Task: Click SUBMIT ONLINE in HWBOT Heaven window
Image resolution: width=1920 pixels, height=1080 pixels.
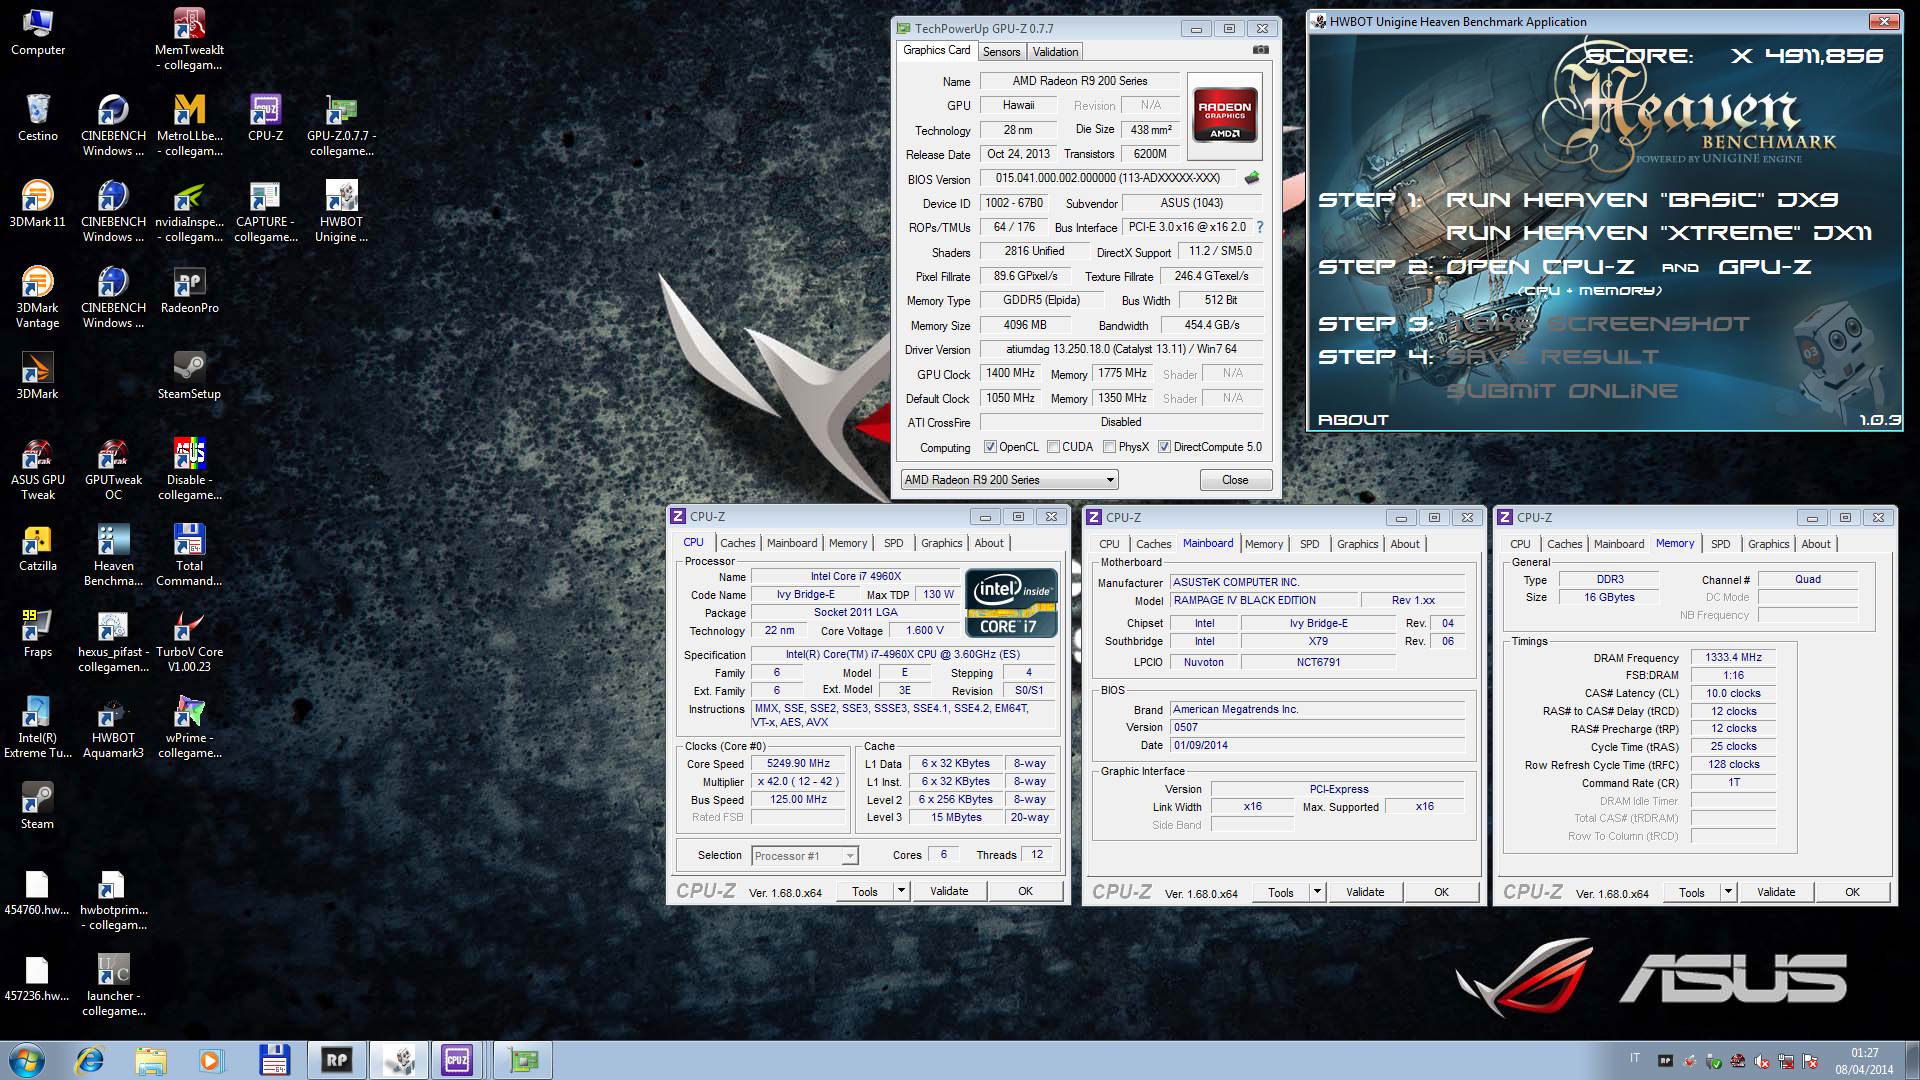Action: click(1562, 391)
